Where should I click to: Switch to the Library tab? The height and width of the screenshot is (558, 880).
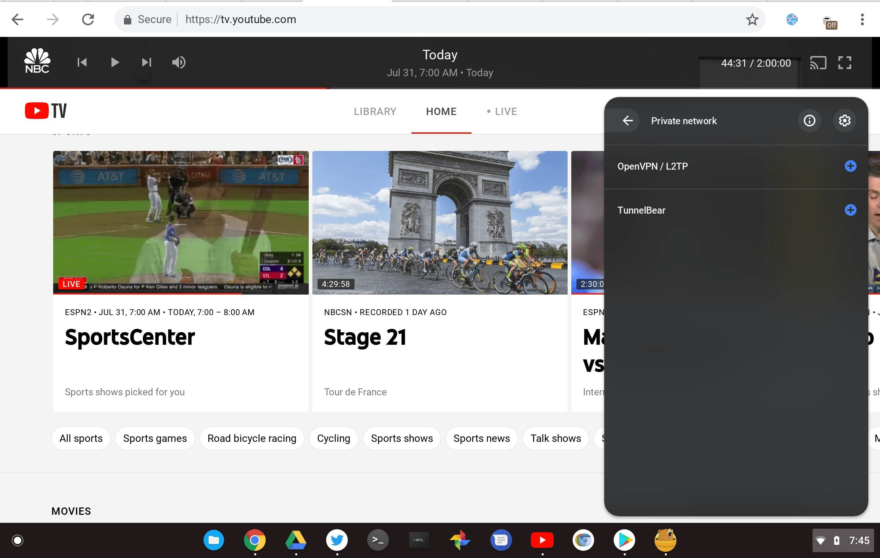pos(375,112)
